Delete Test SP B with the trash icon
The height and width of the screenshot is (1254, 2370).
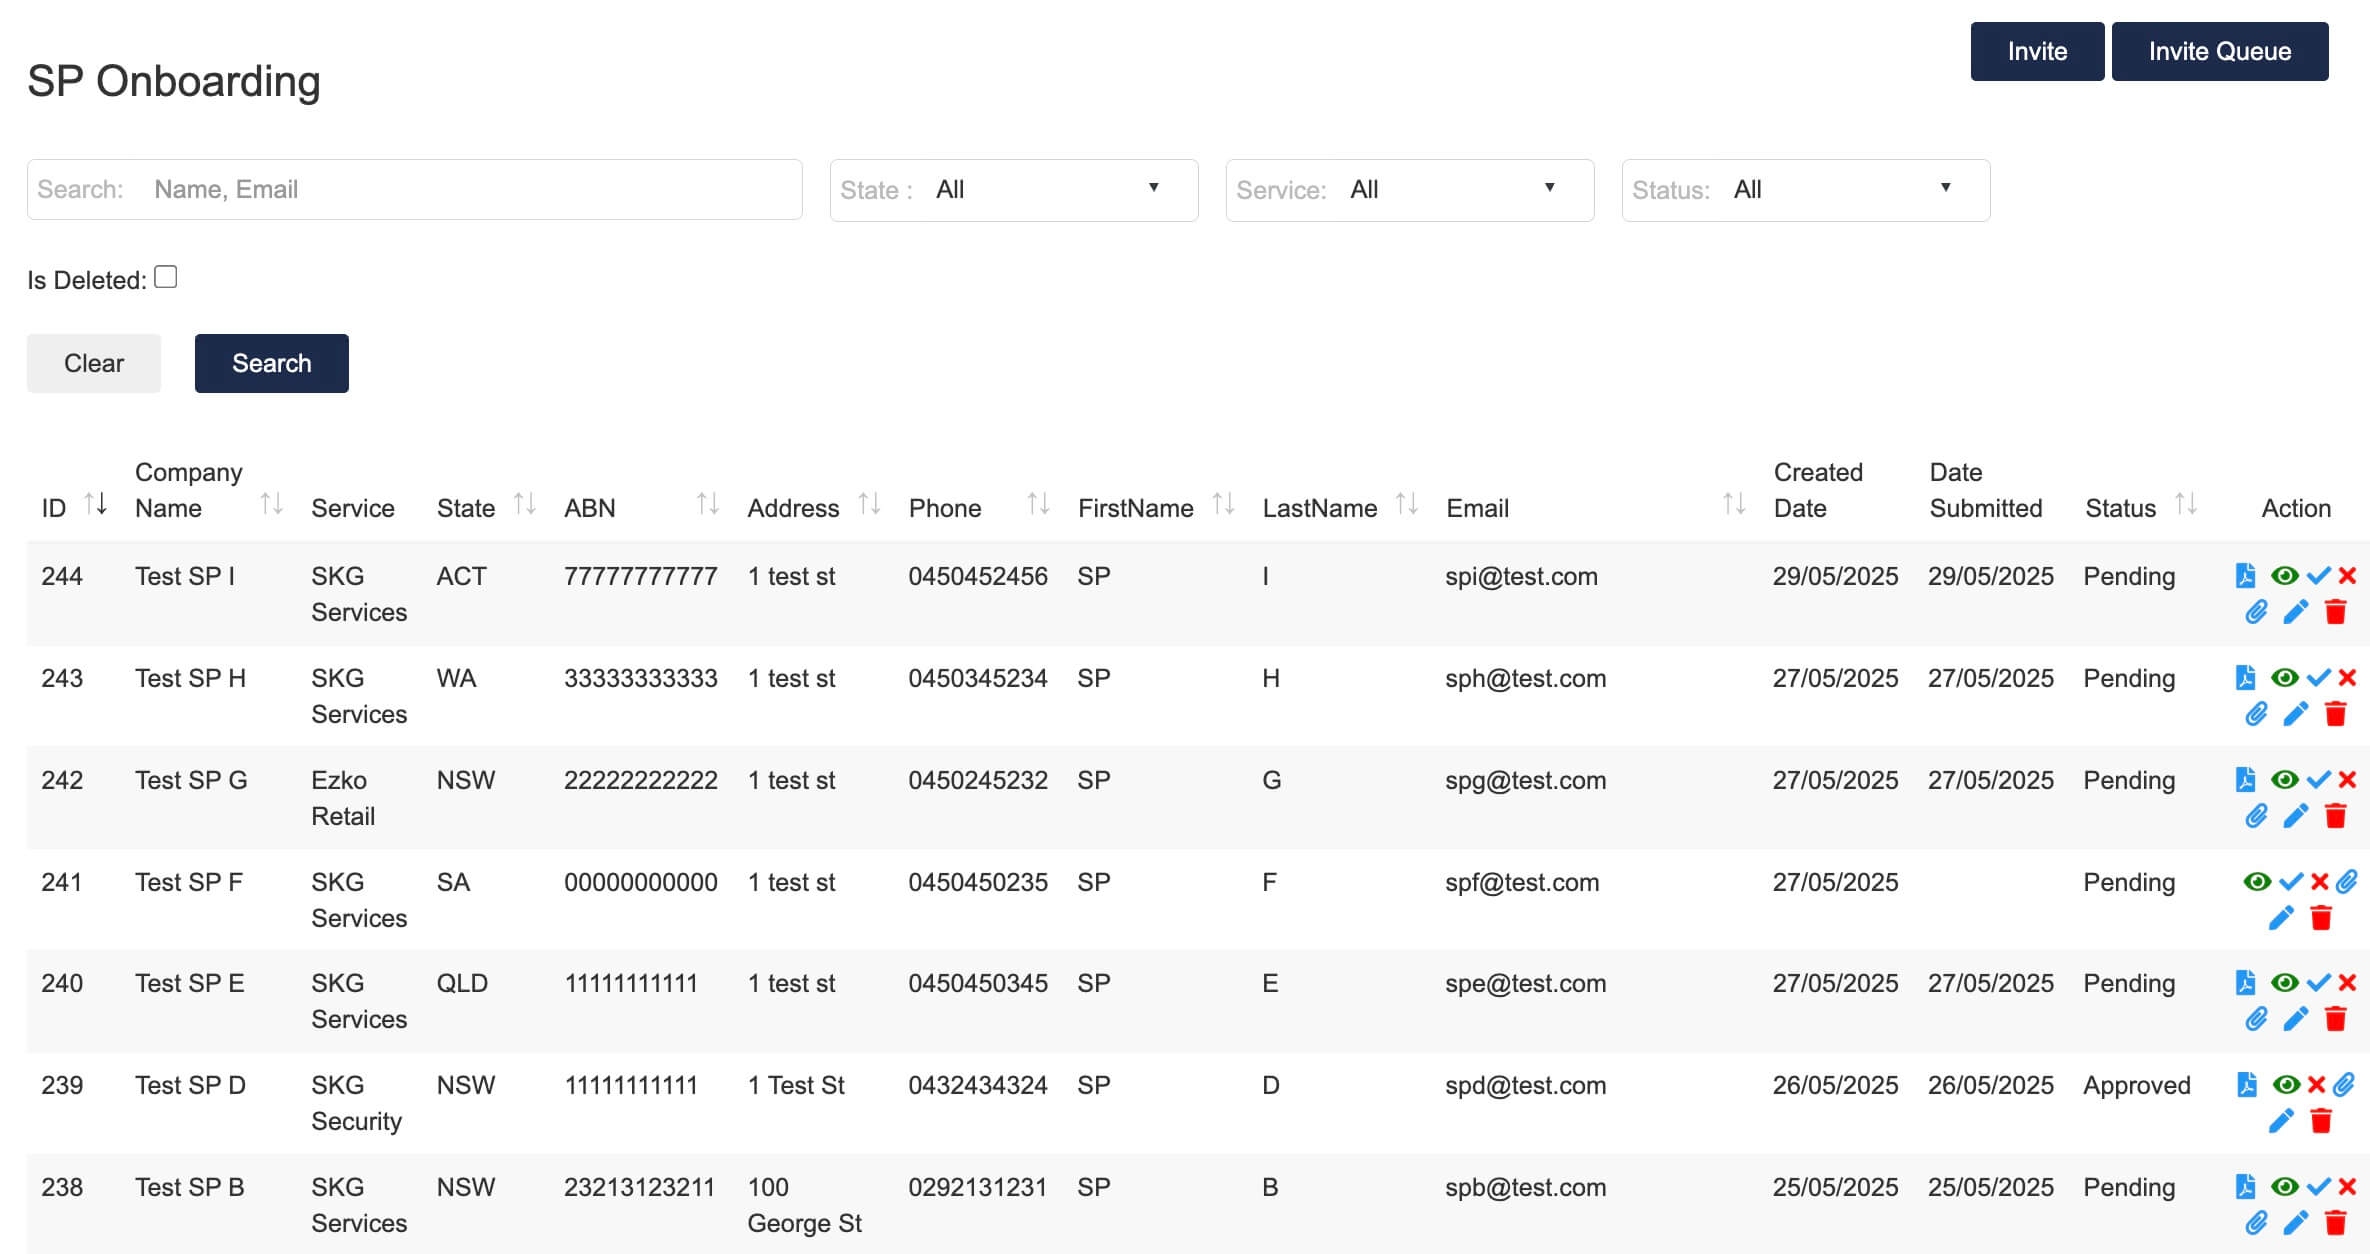pyautogui.click(x=2336, y=1223)
